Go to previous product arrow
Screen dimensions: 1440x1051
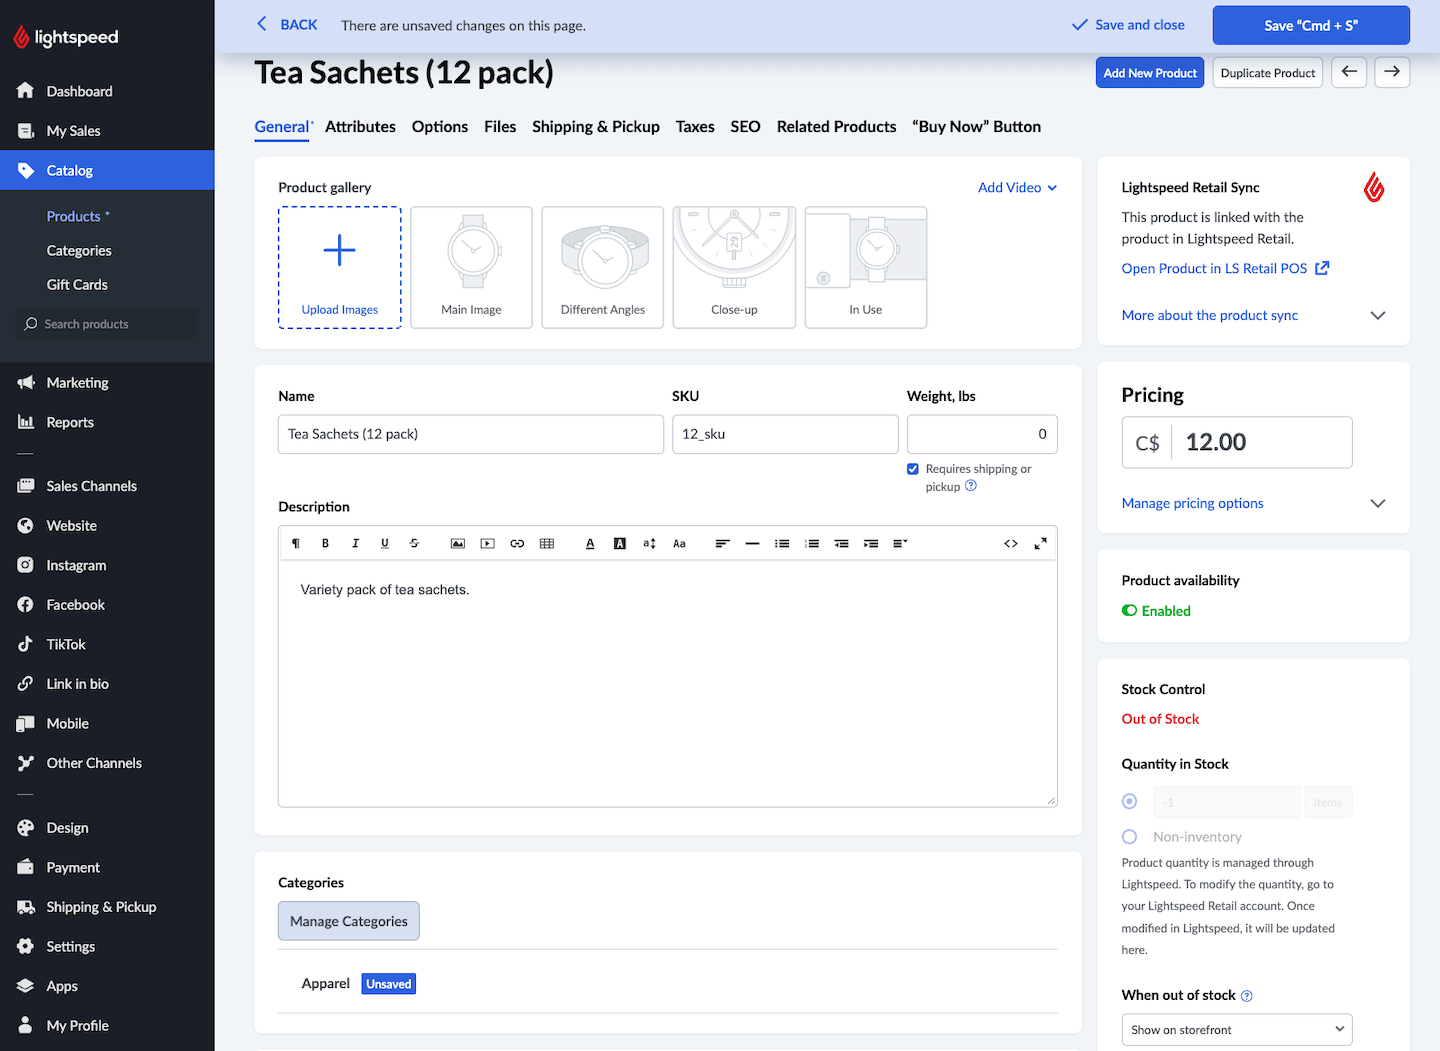[x=1349, y=72]
